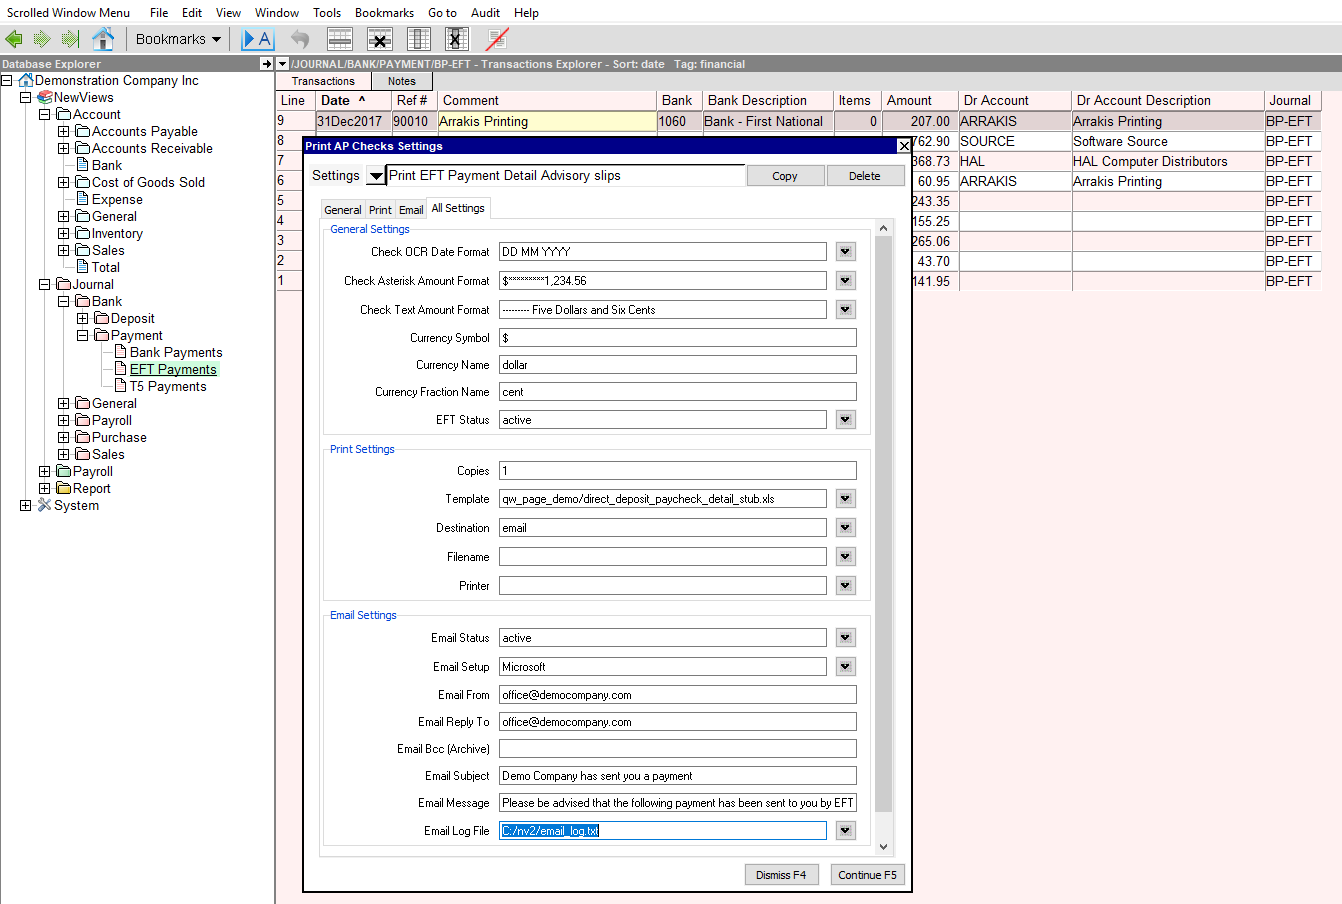Open the Destination dropdown arrow

[x=846, y=528]
